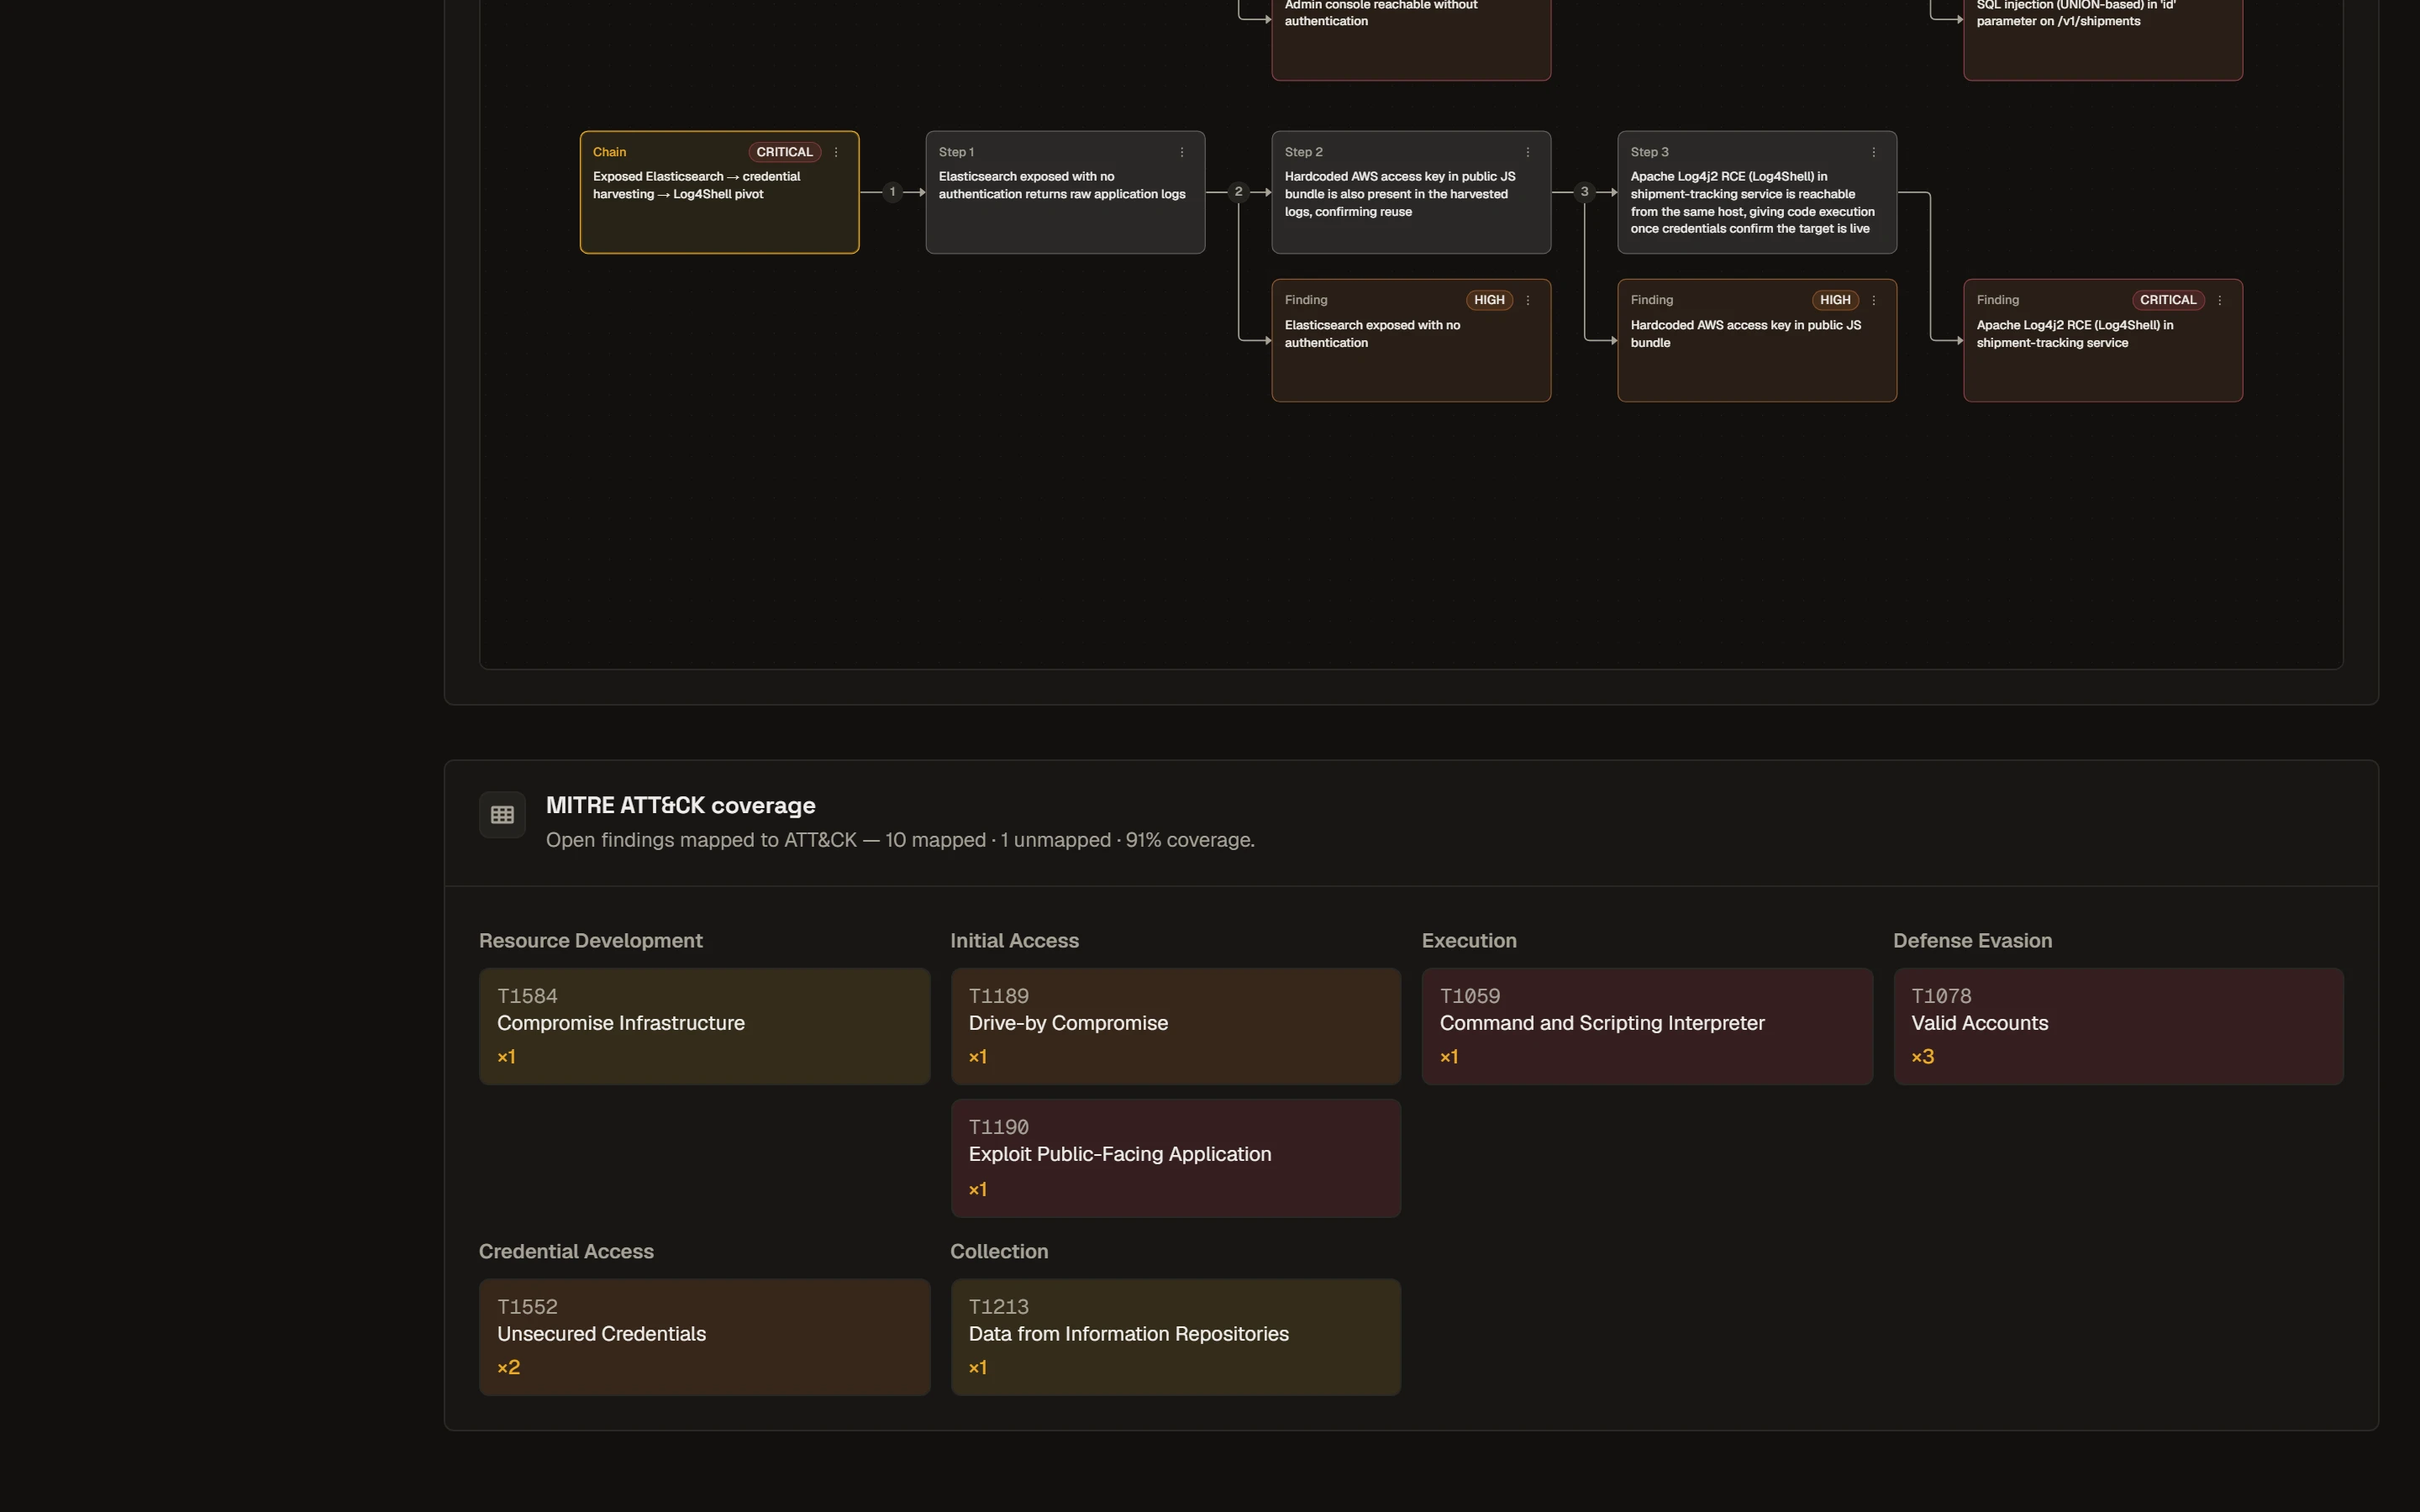Screen dimensions: 2420x1512
Task: Open T1584 Compromise Infrastructure technique card
Action: [704, 1026]
